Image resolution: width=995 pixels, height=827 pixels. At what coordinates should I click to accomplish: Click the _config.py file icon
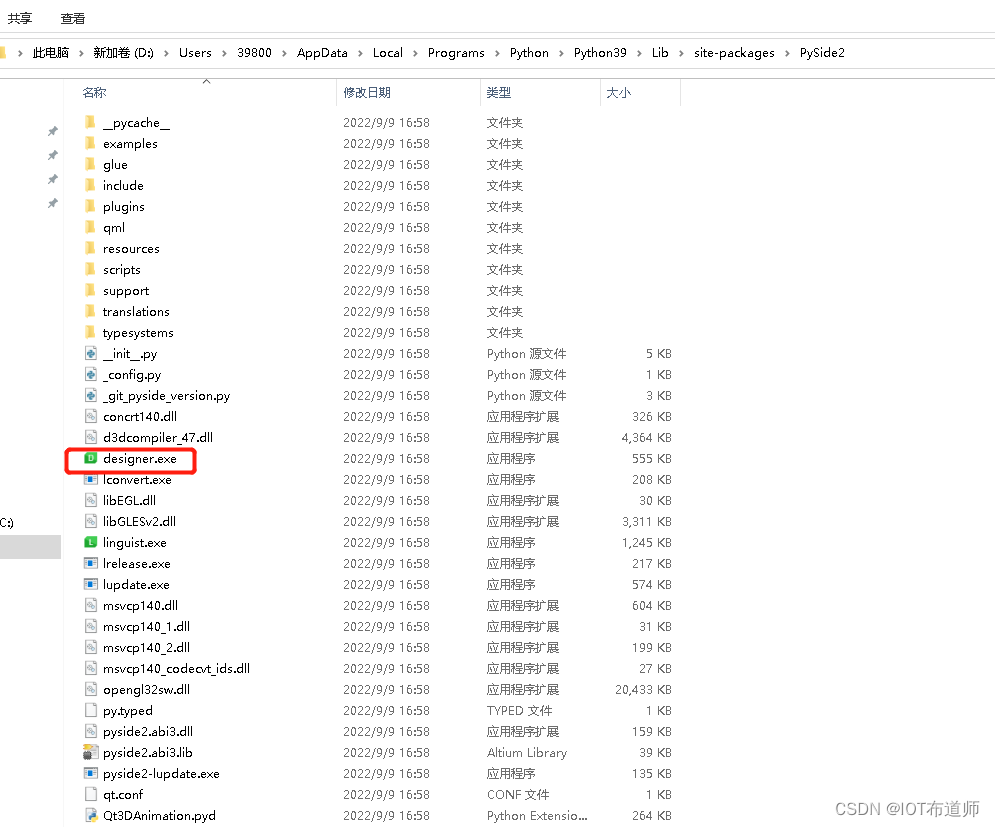coord(91,374)
